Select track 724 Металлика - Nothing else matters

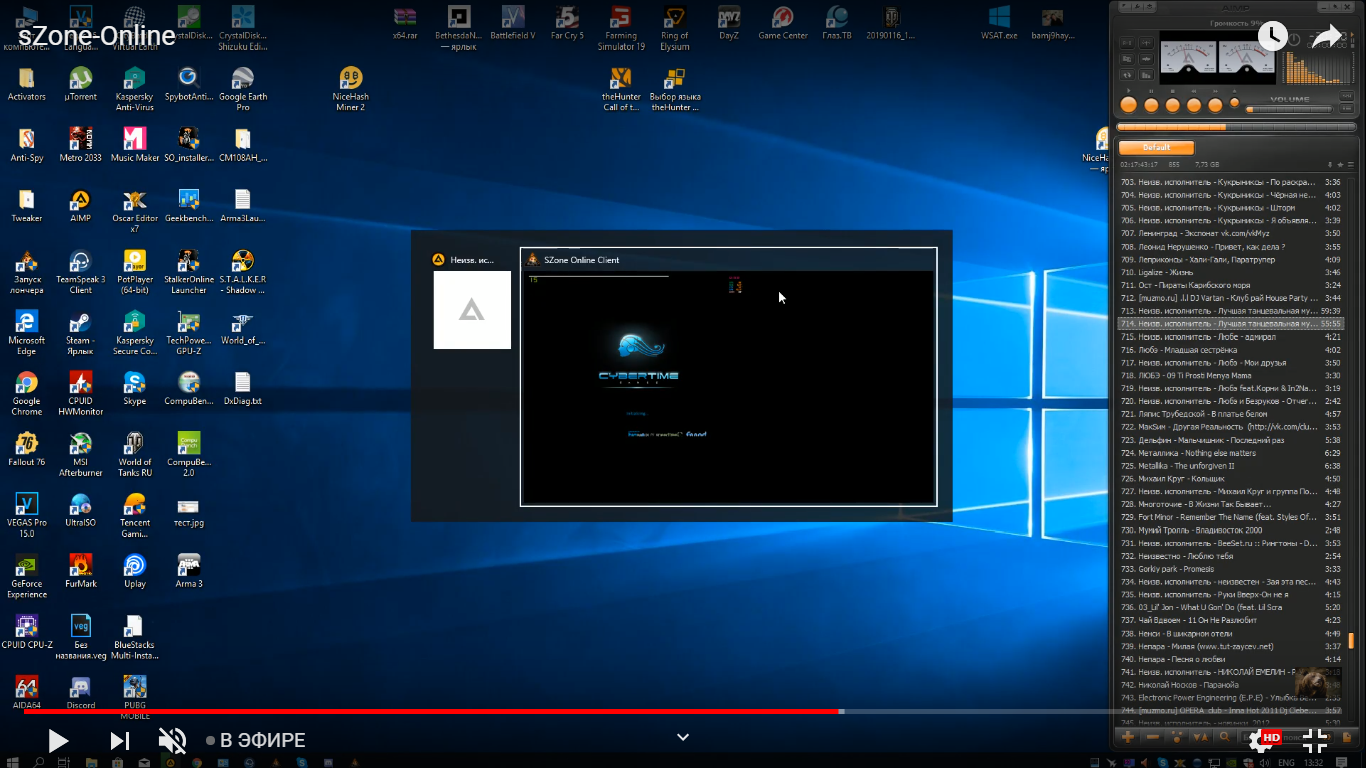coord(1230,453)
